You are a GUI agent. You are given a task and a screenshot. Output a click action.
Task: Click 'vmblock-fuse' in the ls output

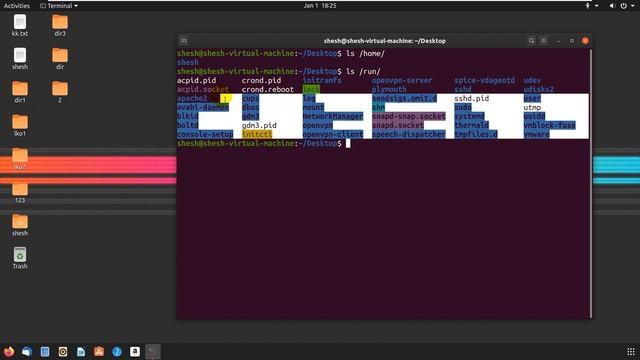(x=549, y=125)
